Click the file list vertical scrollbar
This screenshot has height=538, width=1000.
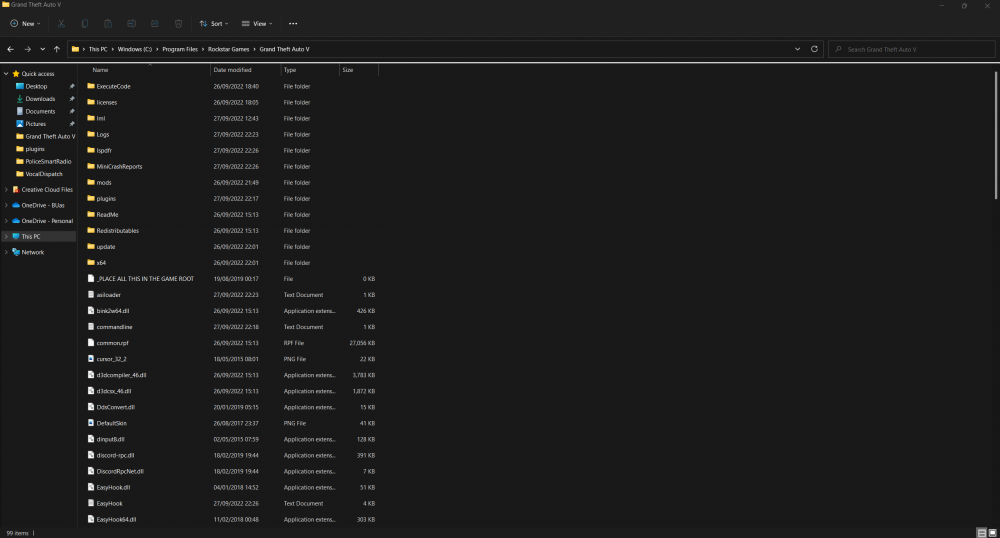[x=996, y=135]
